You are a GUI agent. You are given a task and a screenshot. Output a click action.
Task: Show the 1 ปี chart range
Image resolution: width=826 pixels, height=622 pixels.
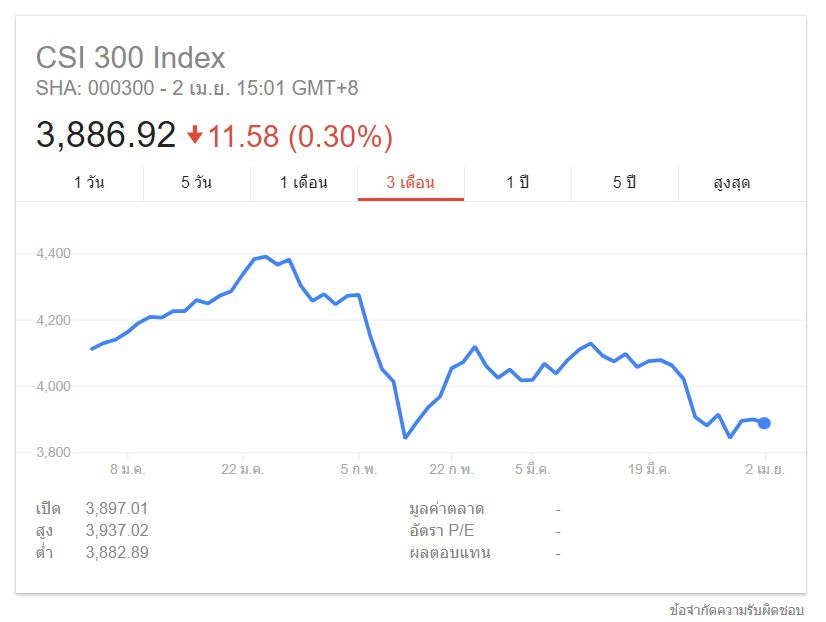point(517,183)
